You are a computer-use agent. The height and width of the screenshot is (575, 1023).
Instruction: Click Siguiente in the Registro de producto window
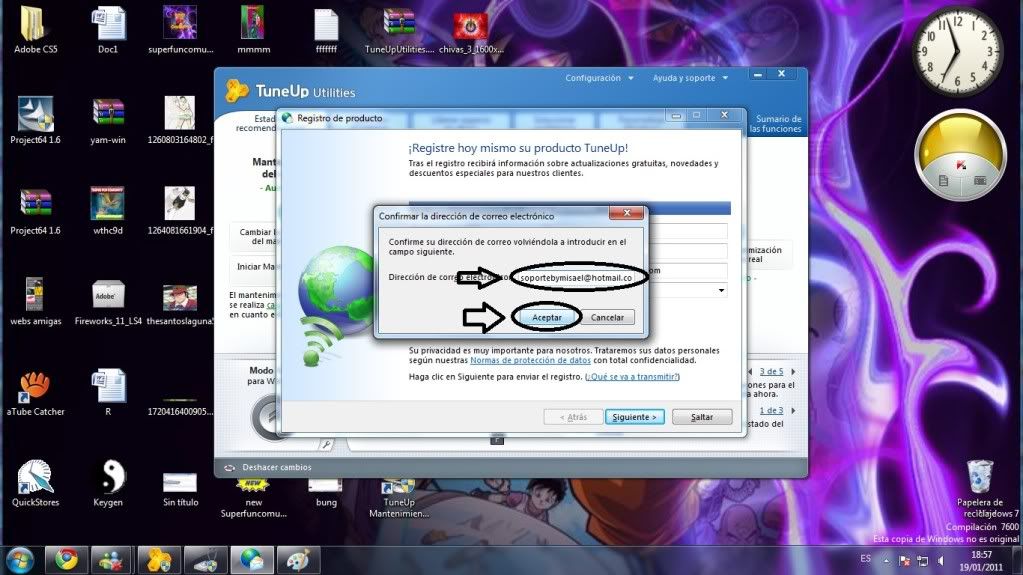pos(634,417)
